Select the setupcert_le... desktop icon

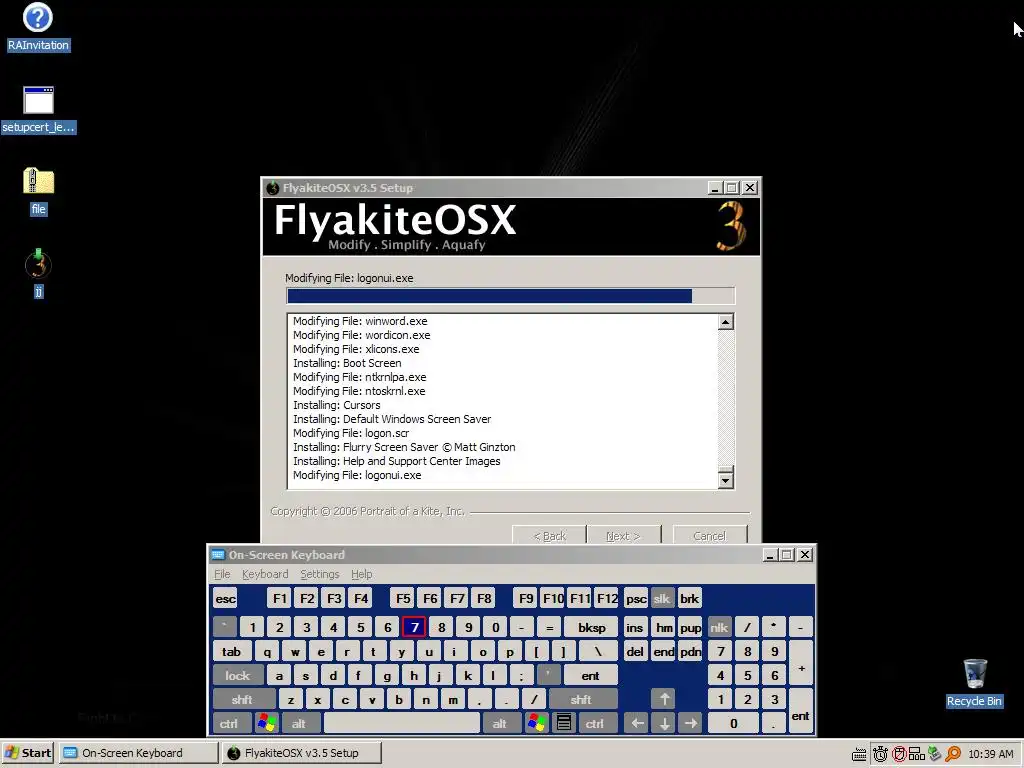point(39,110)
